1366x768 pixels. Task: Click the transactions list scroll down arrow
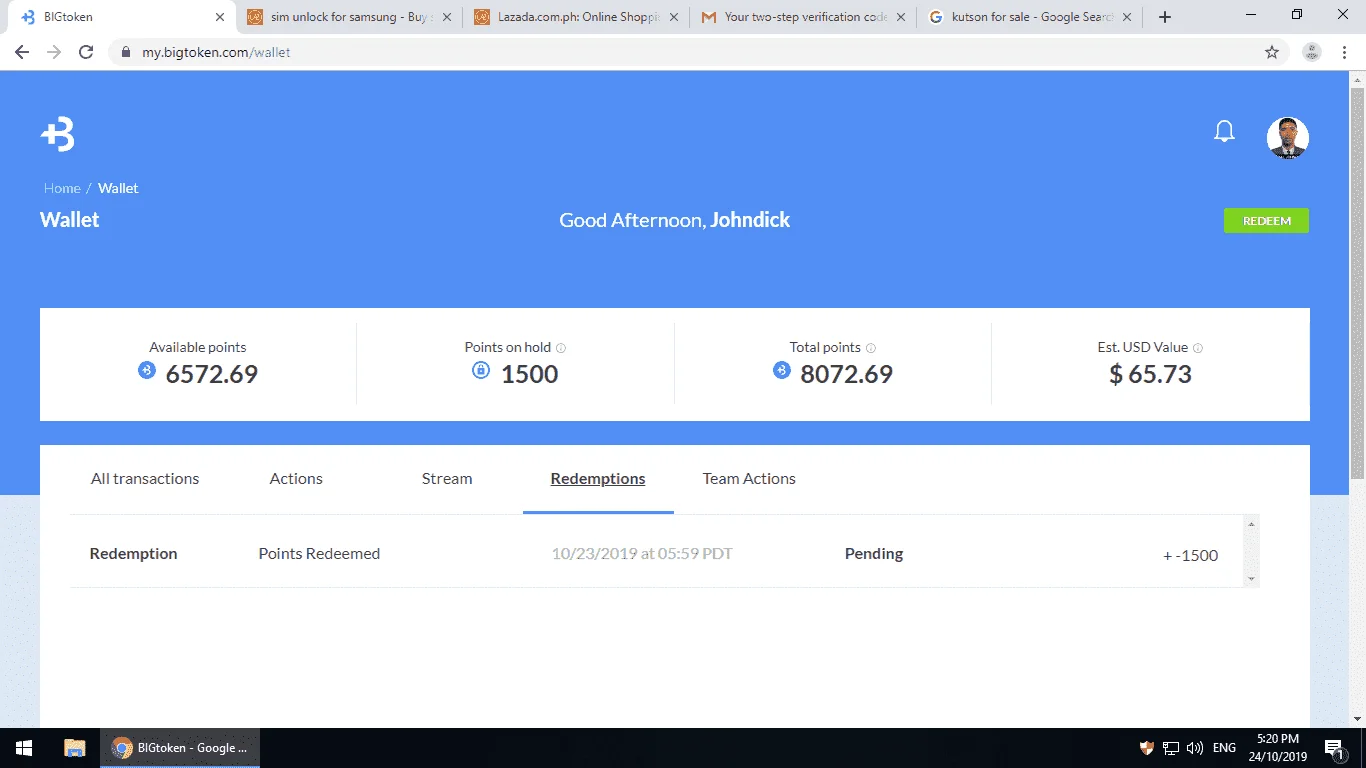click(1251, 579)
